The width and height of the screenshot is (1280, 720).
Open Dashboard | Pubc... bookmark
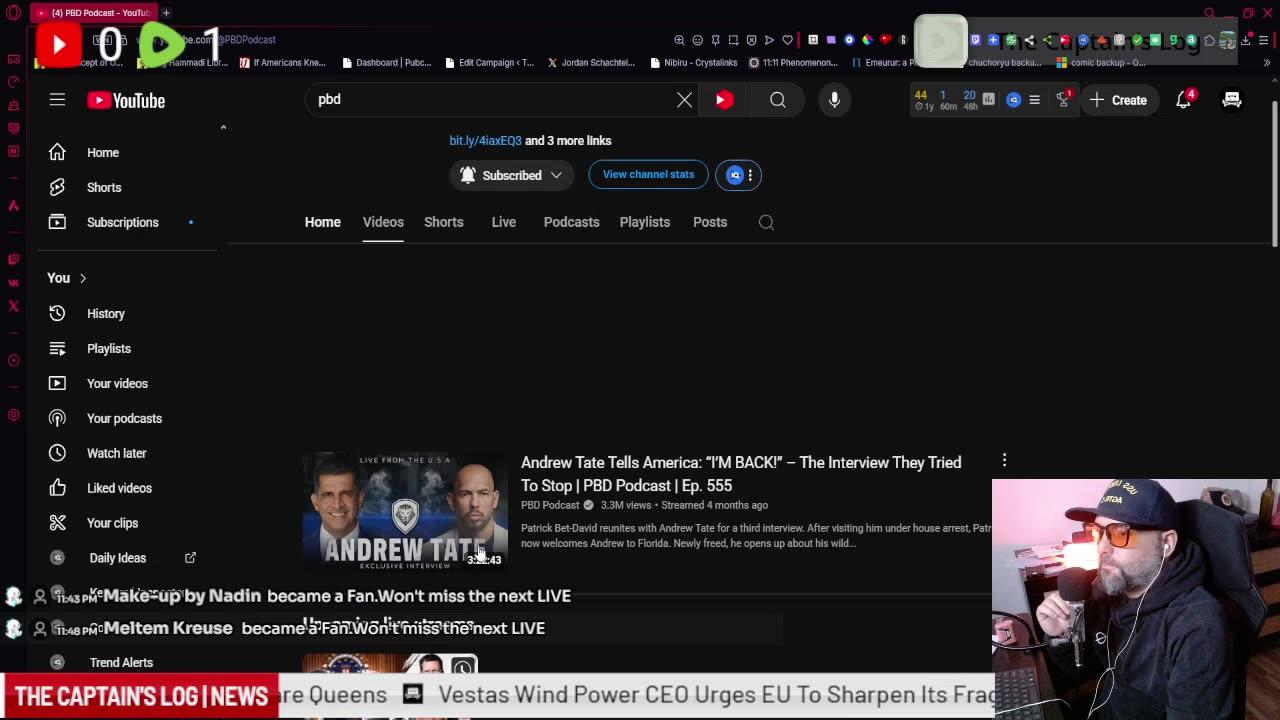387,62
